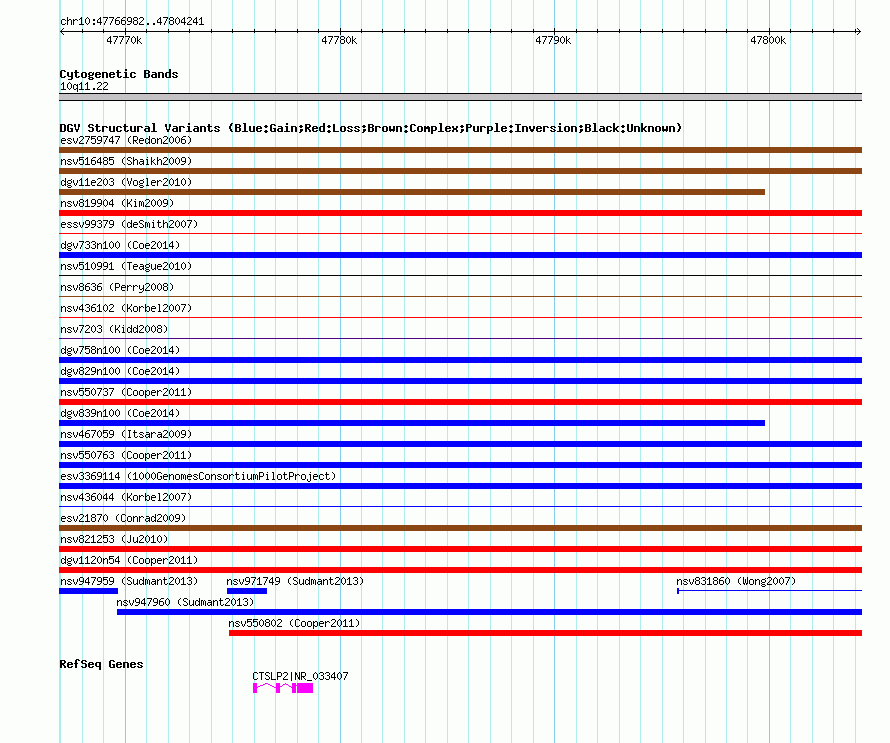Image resolution: width=890 pixels, height=743 pixels.
Task: Open the essv99379 (deSmith2007) label
Action: pos(129,224)
